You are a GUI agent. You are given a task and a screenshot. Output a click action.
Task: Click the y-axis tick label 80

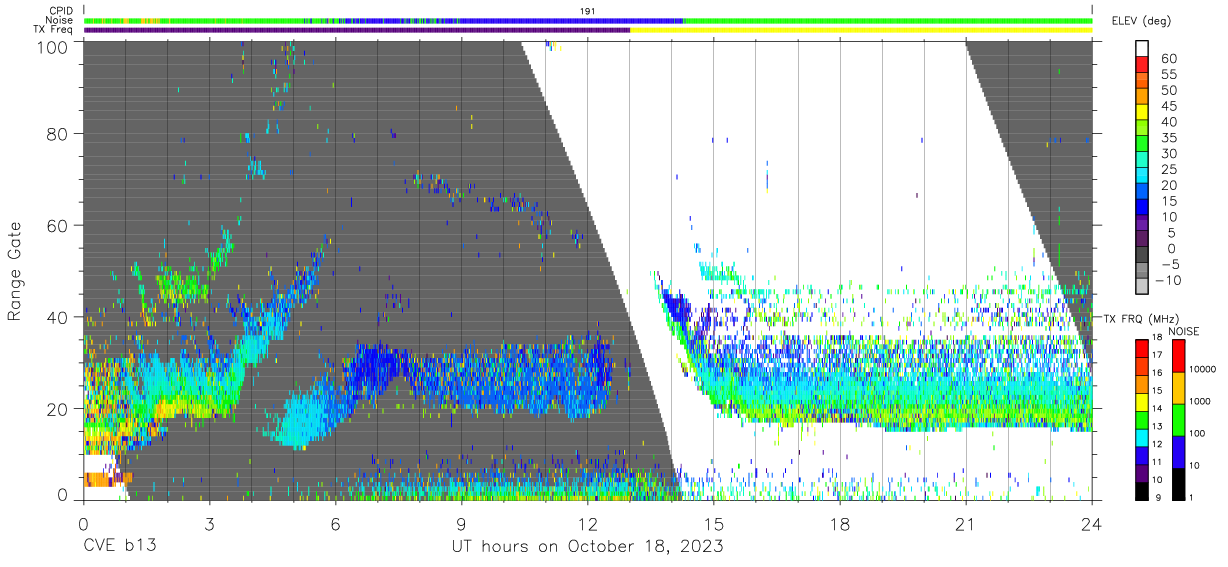click(58, 134)
